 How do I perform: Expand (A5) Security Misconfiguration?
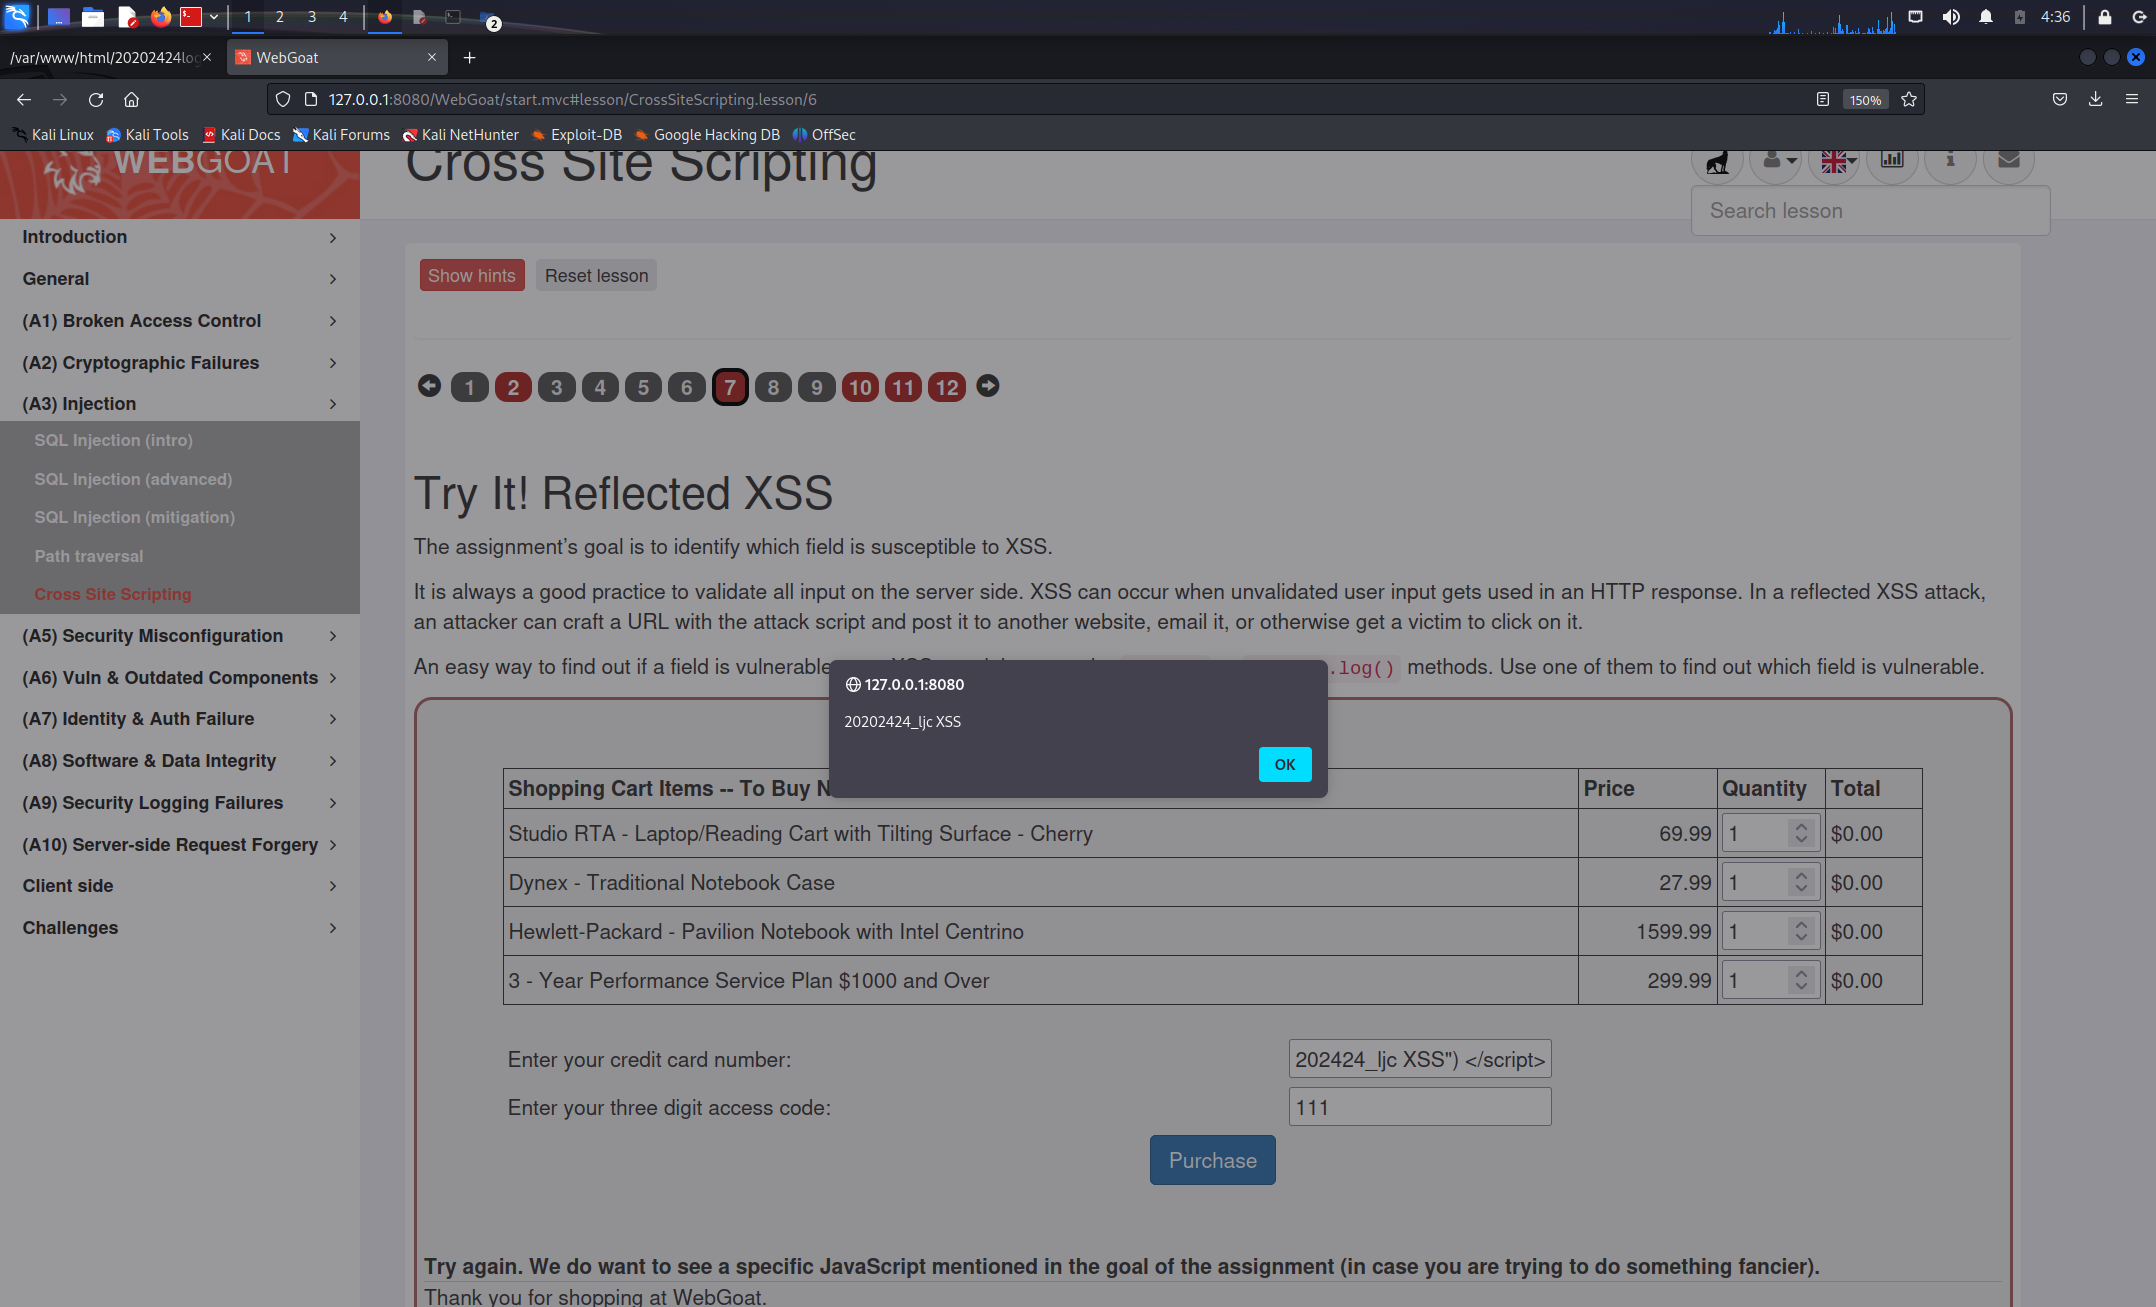[x=180, y=636]
